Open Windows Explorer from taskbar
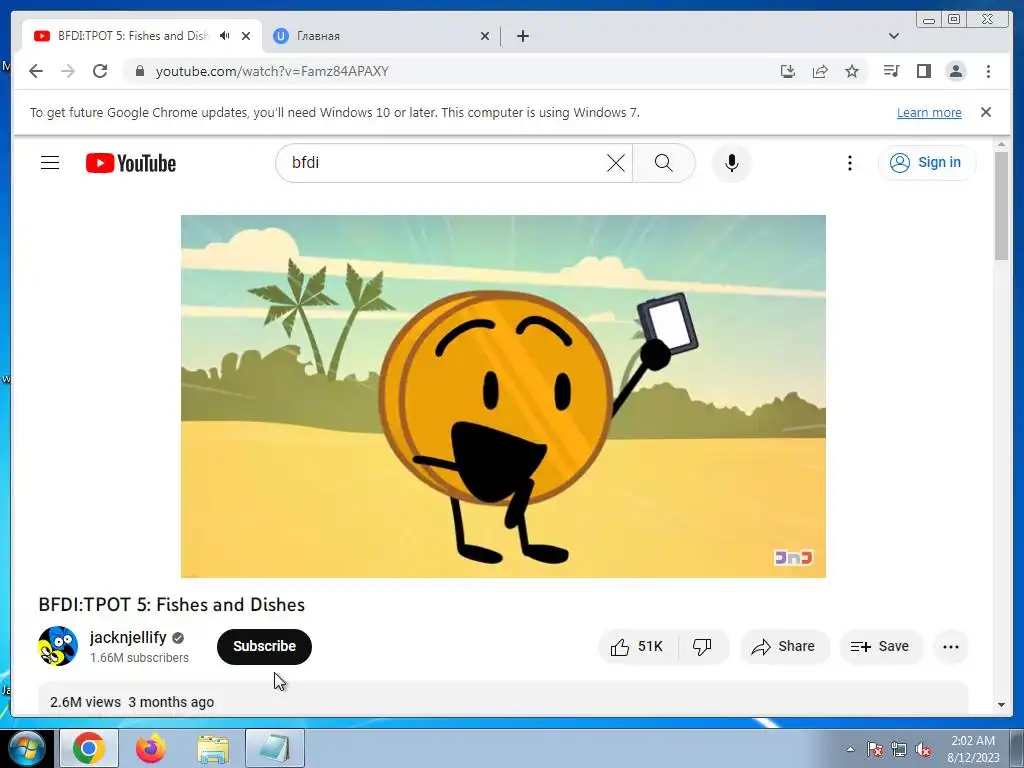 point(213,748)
